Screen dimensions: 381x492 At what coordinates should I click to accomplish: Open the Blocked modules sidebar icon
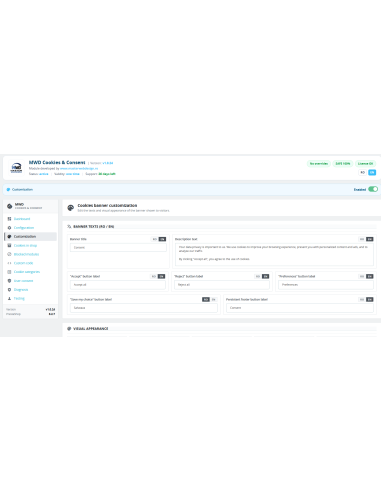[9, 254]
